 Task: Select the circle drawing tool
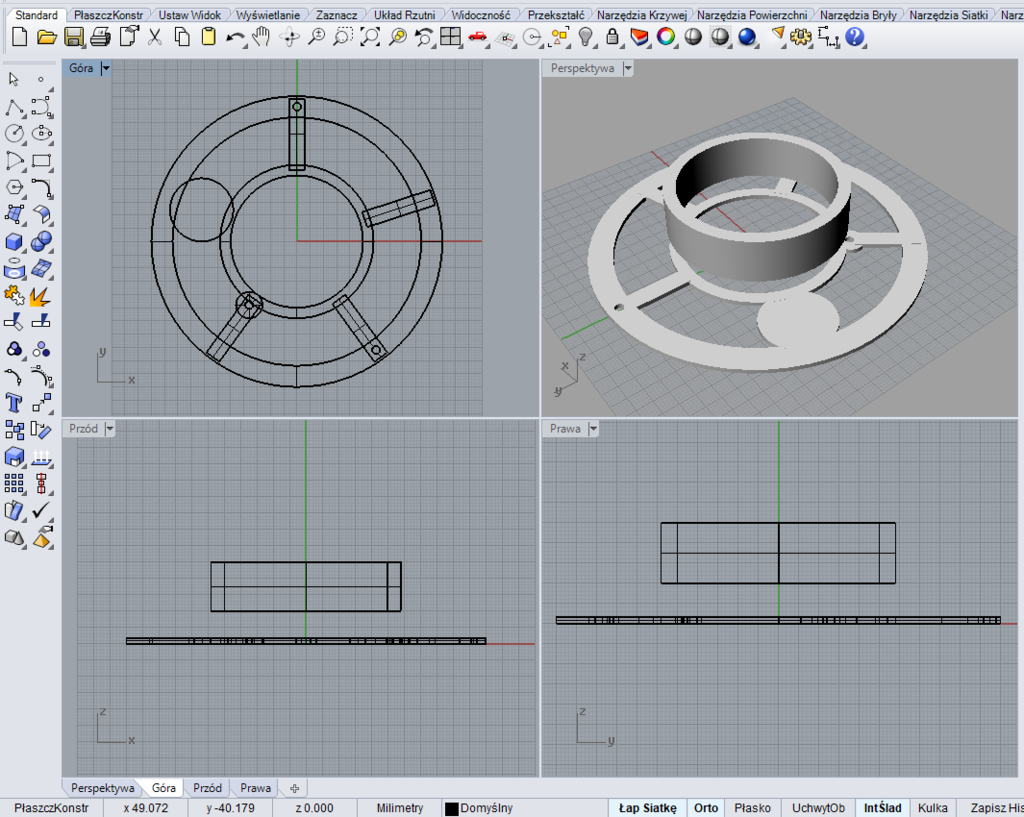pos(12,133)
